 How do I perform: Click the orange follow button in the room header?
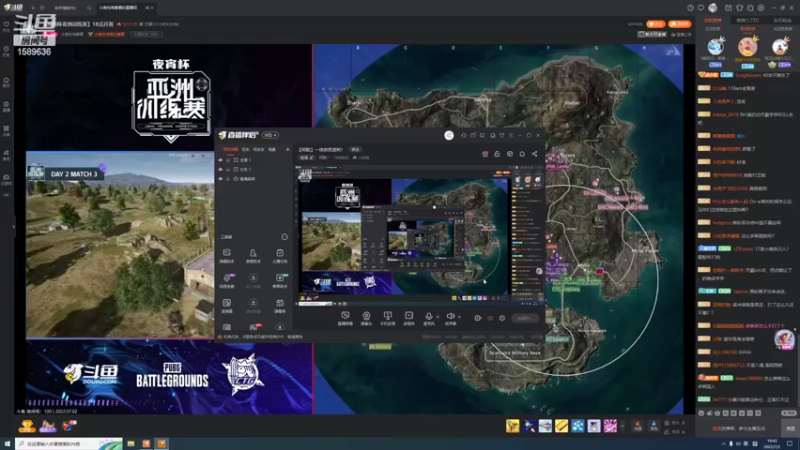656,24
